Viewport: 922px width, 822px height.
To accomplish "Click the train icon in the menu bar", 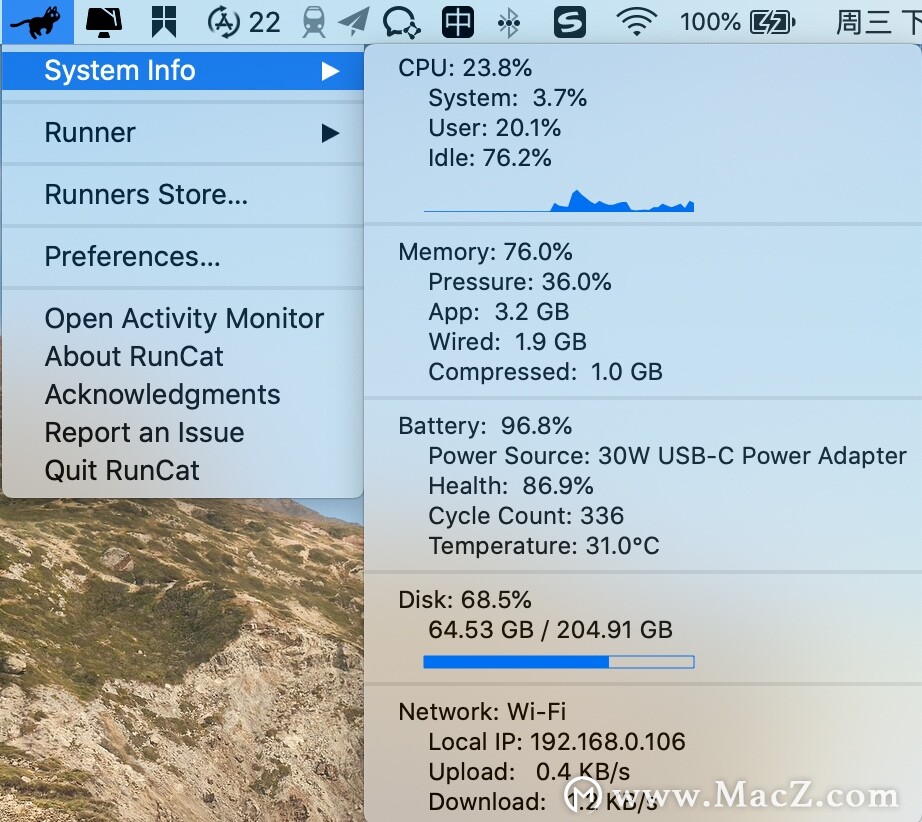I will (314, 20).
